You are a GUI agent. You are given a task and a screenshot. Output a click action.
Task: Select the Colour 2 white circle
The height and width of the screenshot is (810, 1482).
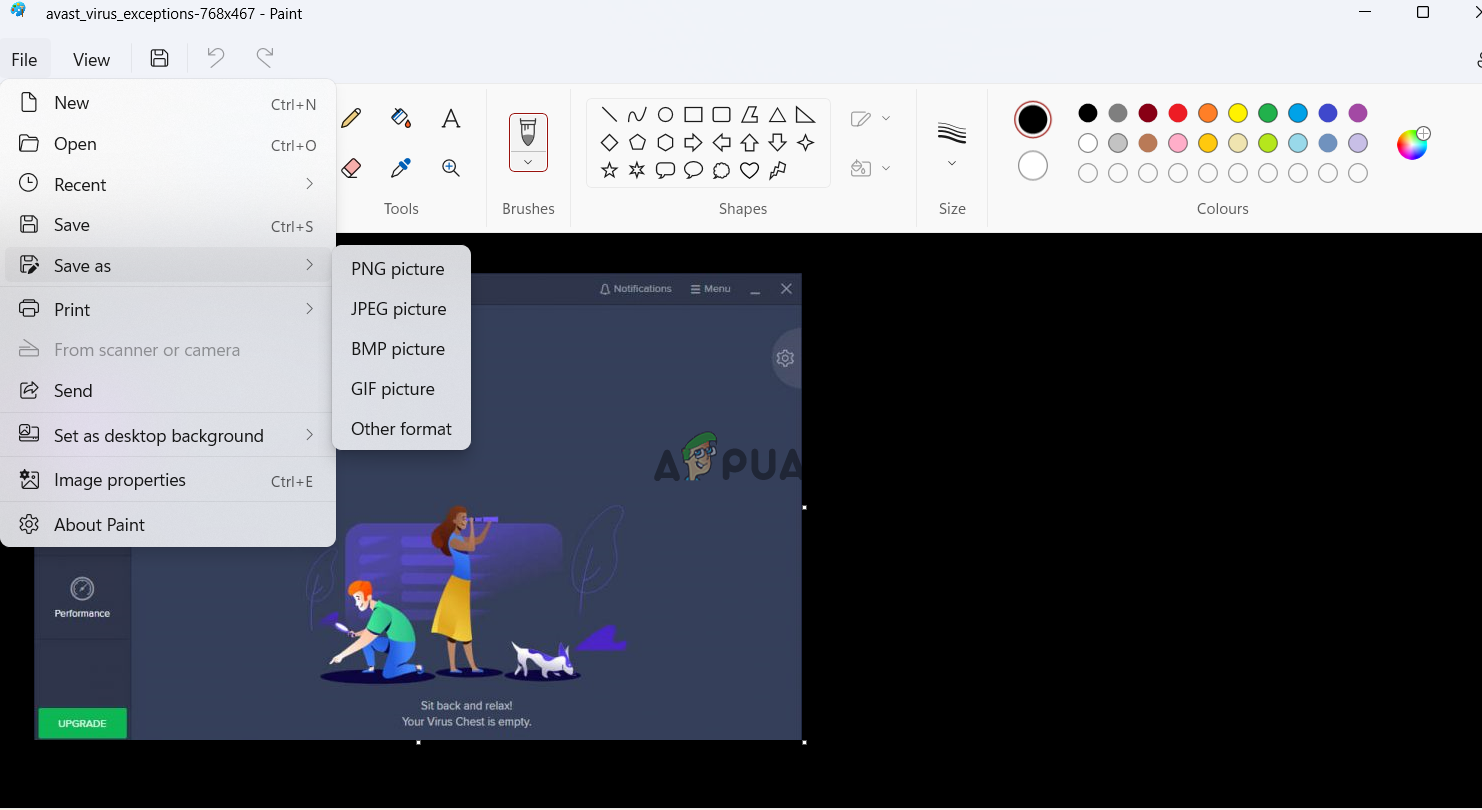1033,166
